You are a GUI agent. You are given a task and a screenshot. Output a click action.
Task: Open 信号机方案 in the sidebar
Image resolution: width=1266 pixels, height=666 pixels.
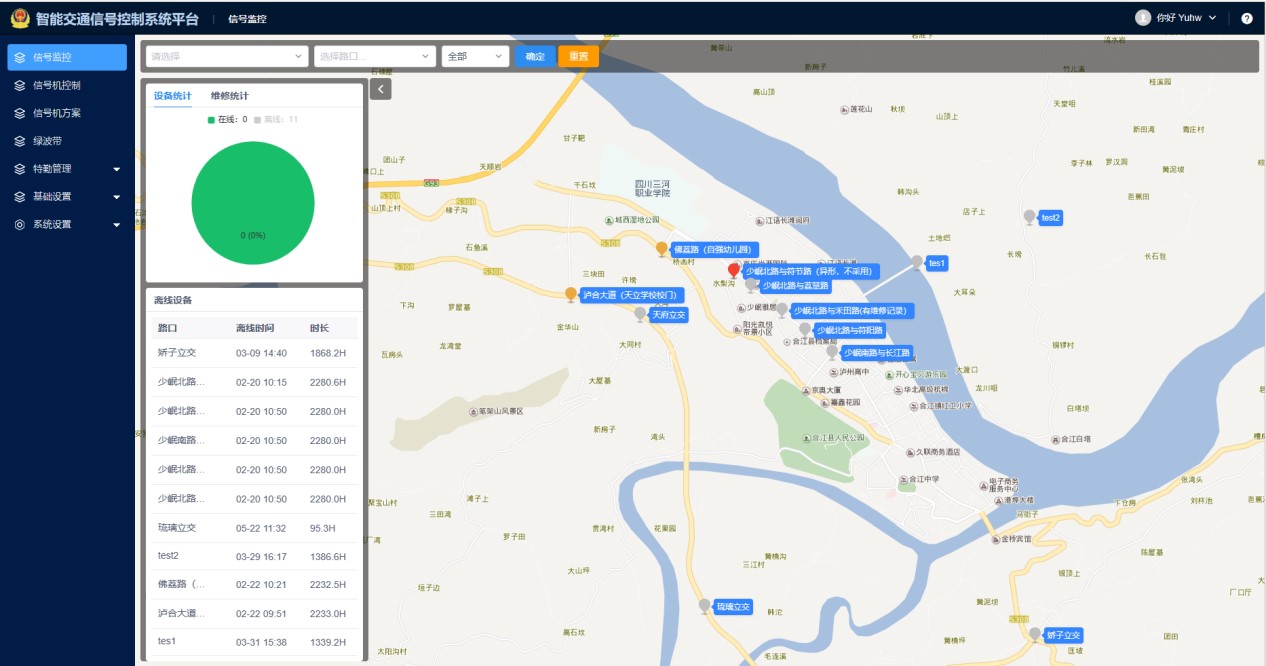(67, 113)
